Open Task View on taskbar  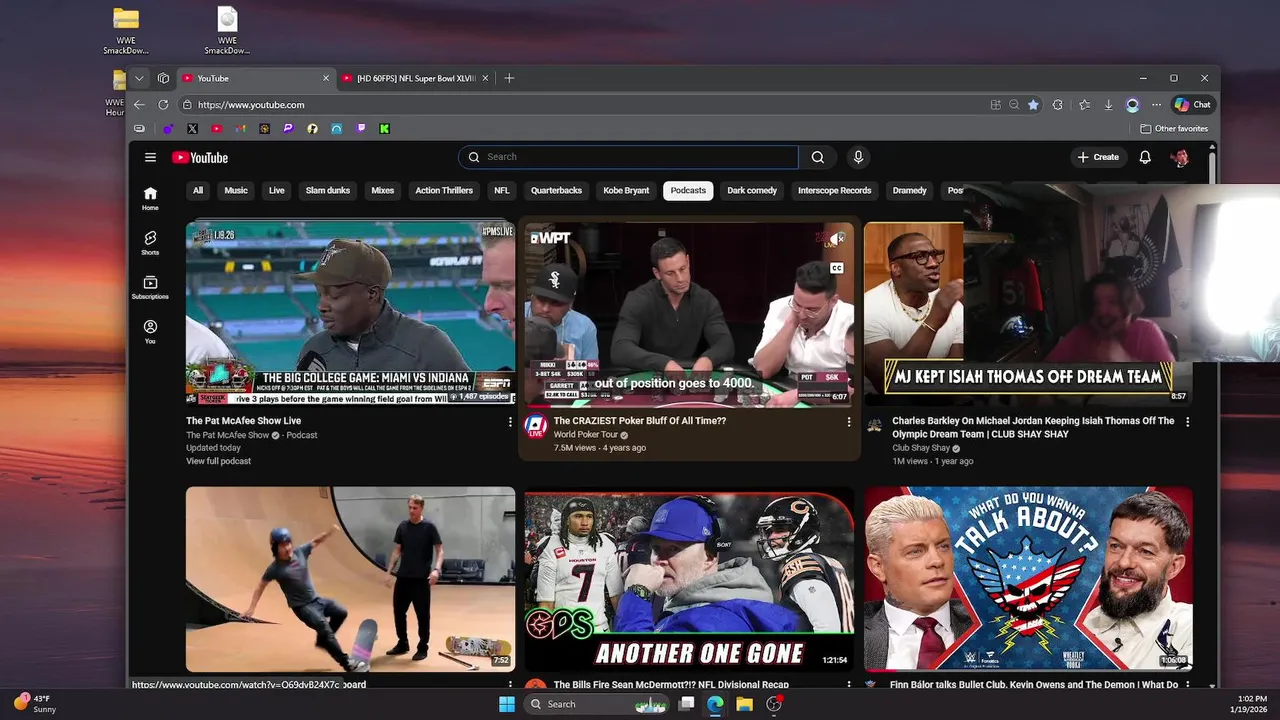686,704
